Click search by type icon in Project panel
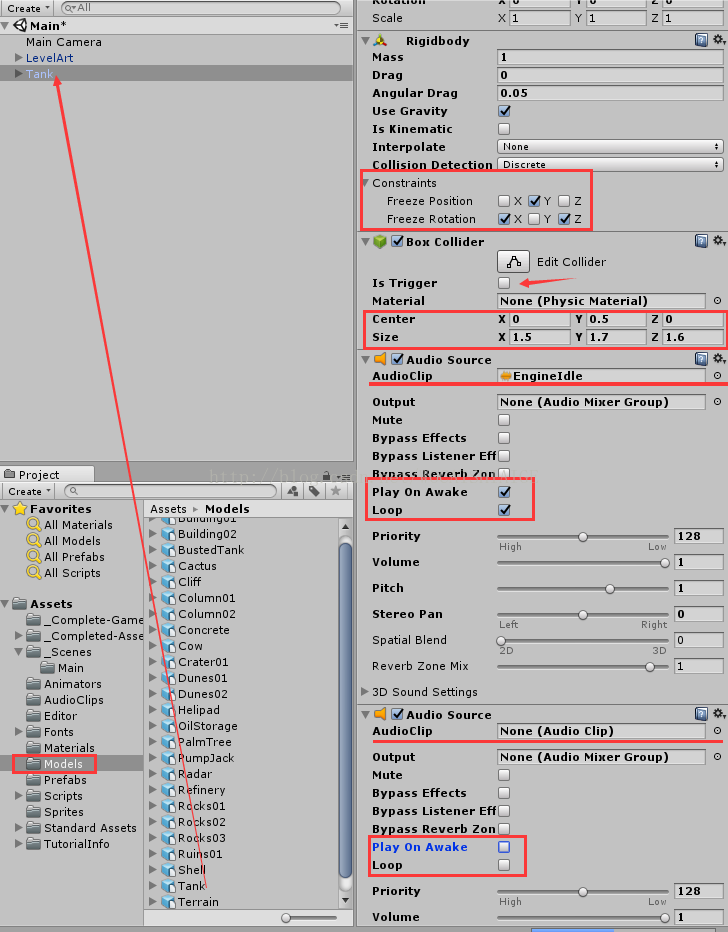Screen dimensions: 728x932 pos(293,491)
